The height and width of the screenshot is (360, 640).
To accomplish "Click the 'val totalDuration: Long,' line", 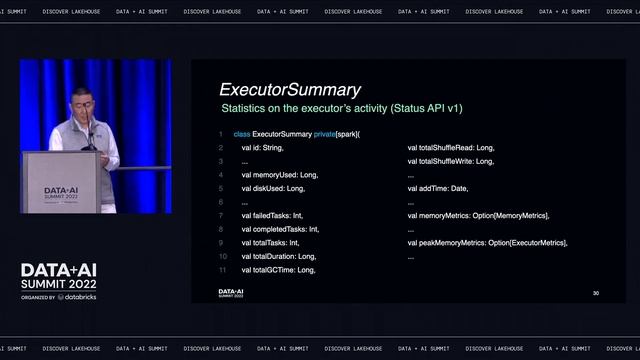I will (279, 257).
